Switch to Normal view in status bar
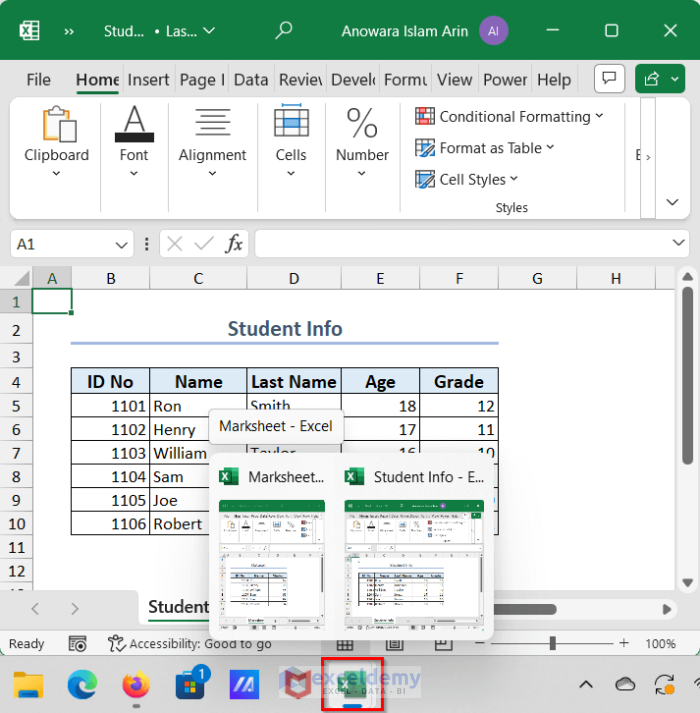Viewport: 700px width, 713px height. coord(345,645)
